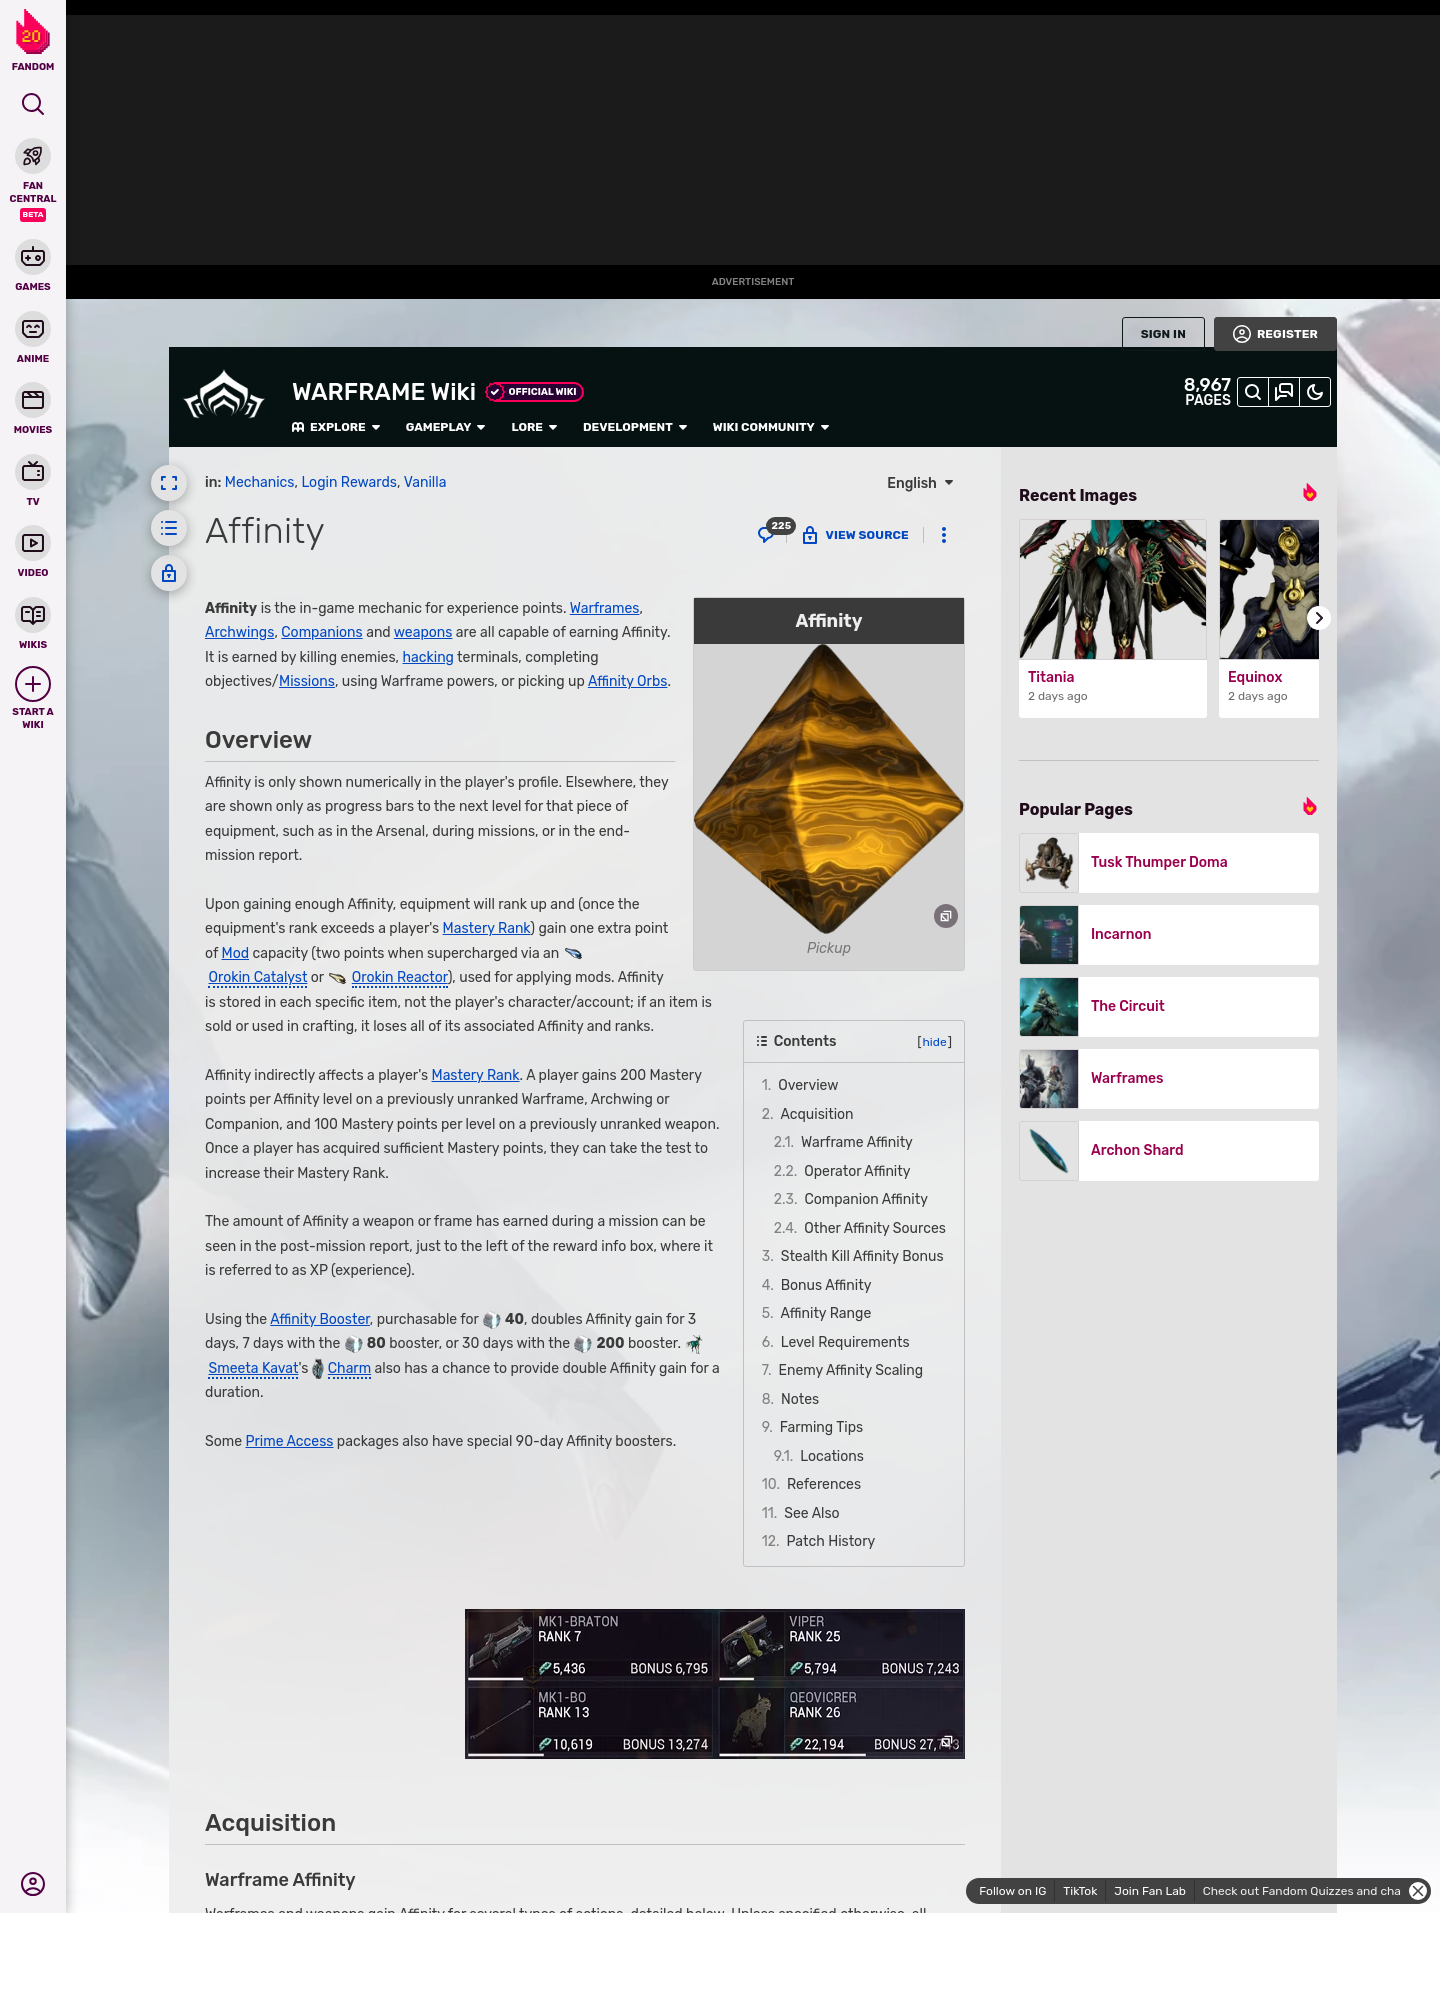The height and width of the screenshot is (2000, 1440).
Task: Follow the Prime Access link
Action: point(289,1441)
